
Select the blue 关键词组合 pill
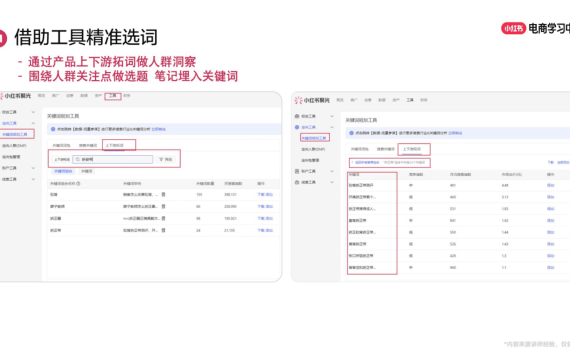63,171
